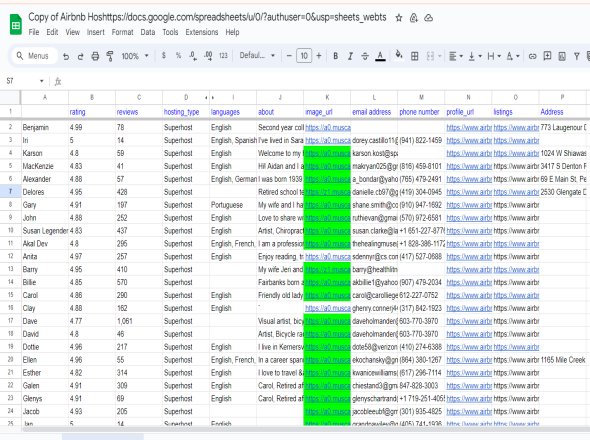The image size is (590, 440).
Task: Activate the paint format tool
Action: 110,56
